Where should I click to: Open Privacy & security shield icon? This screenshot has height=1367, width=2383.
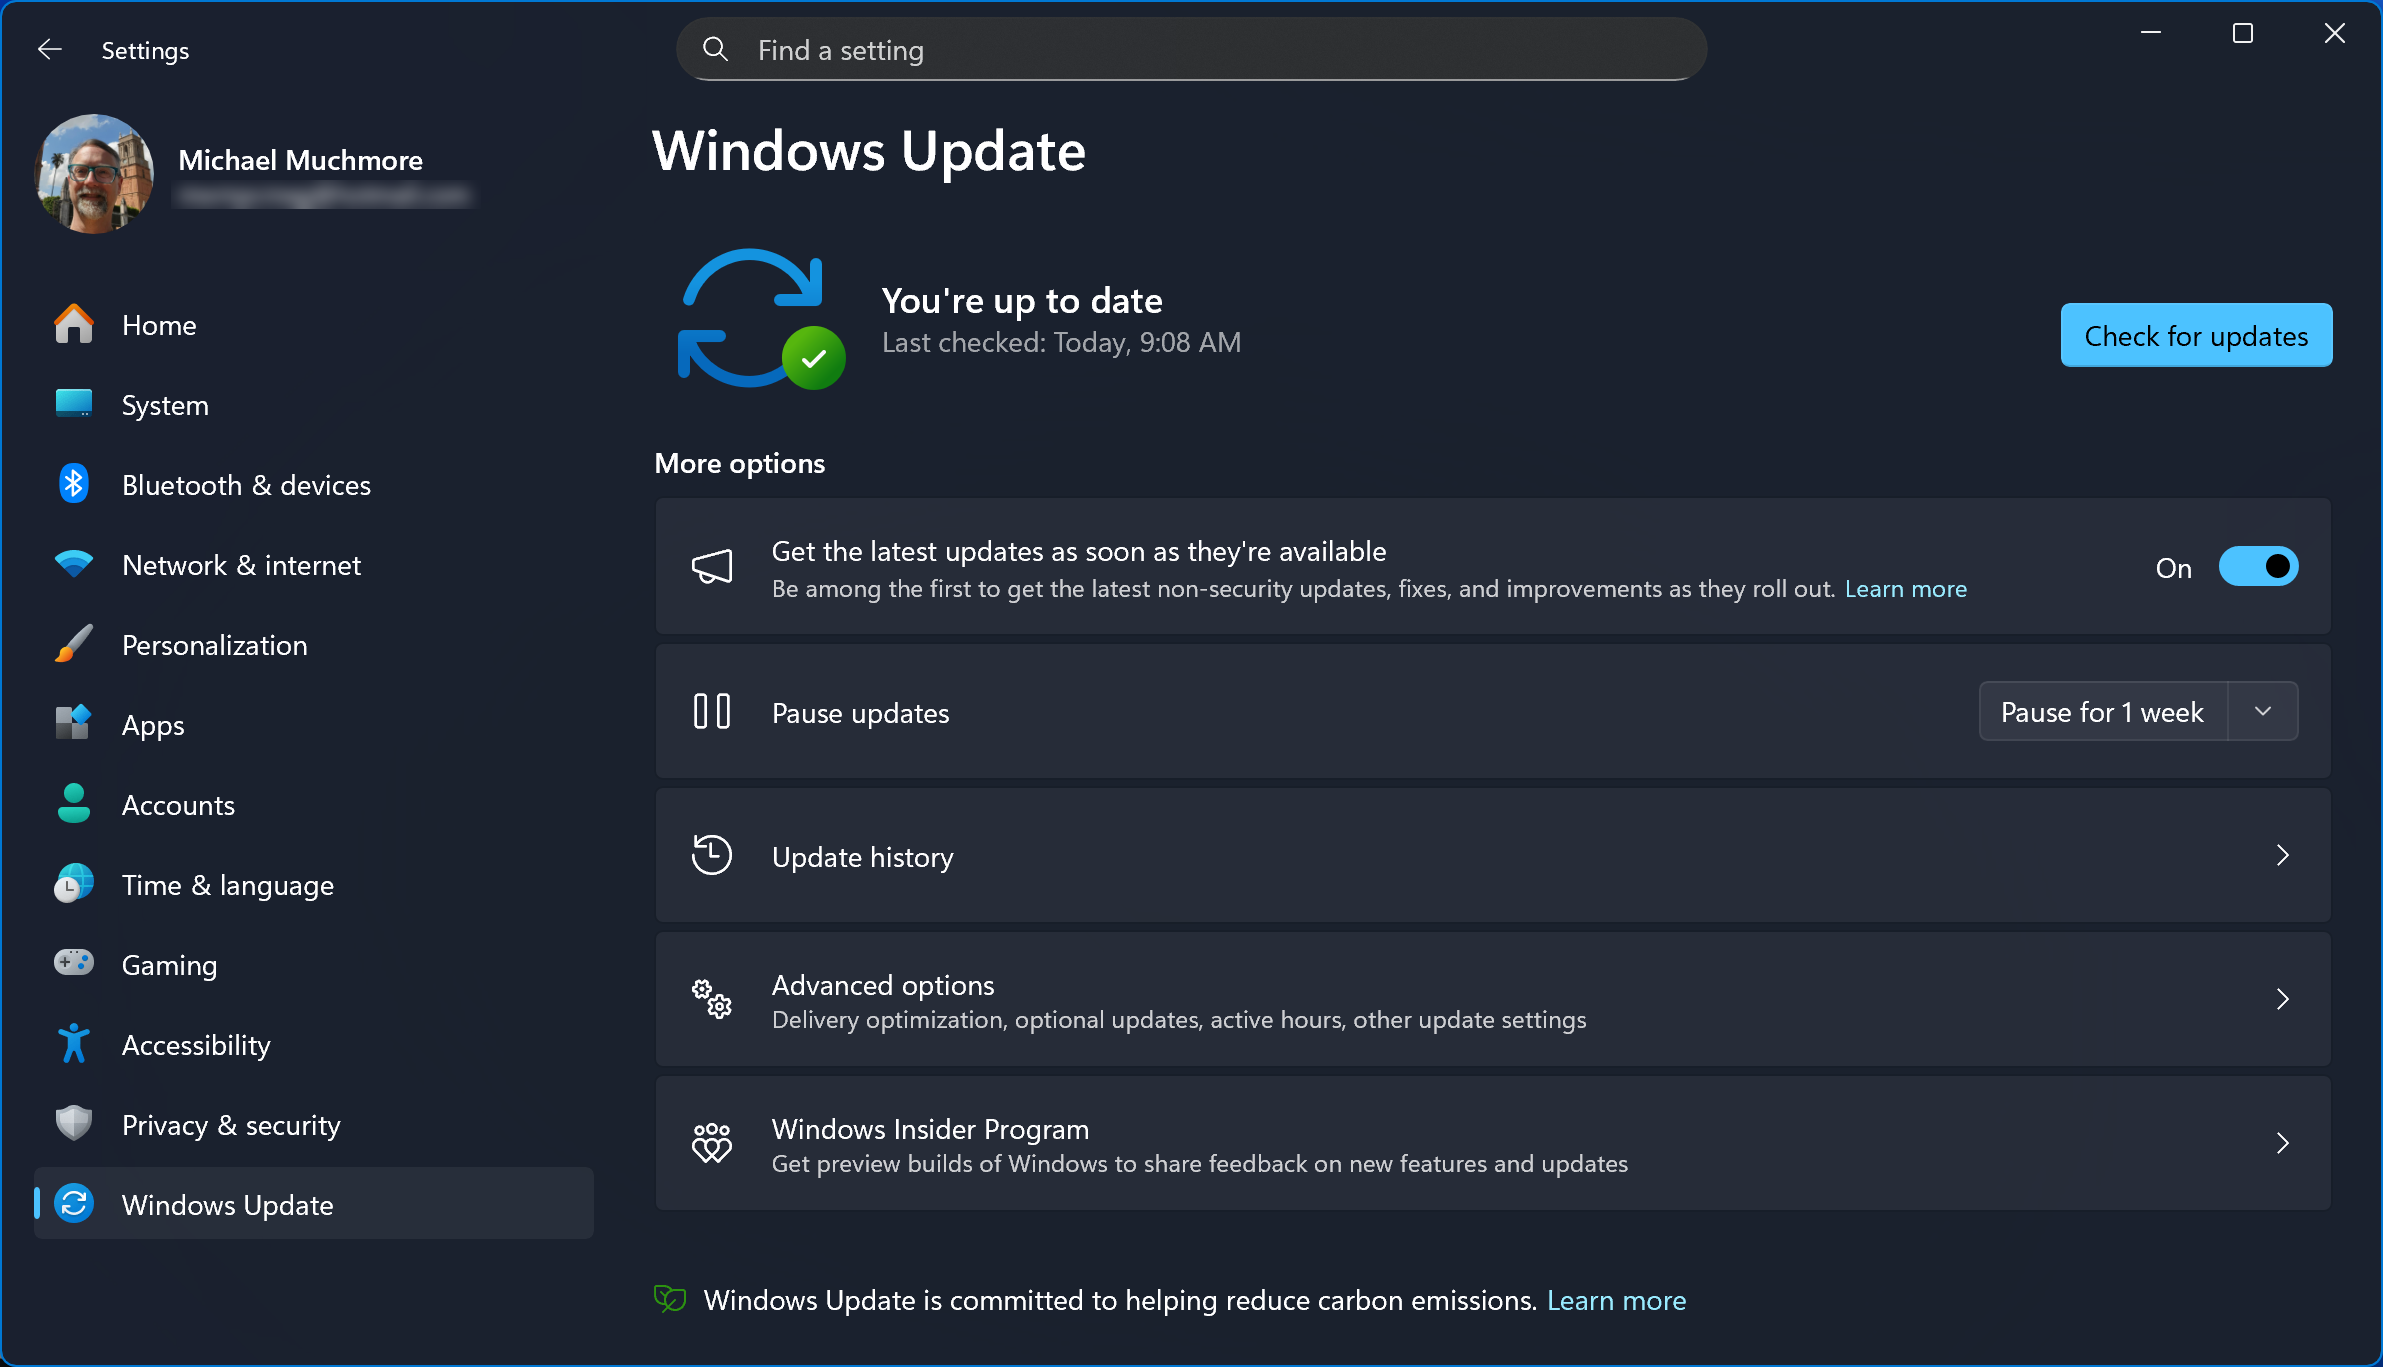point(73,1123)
